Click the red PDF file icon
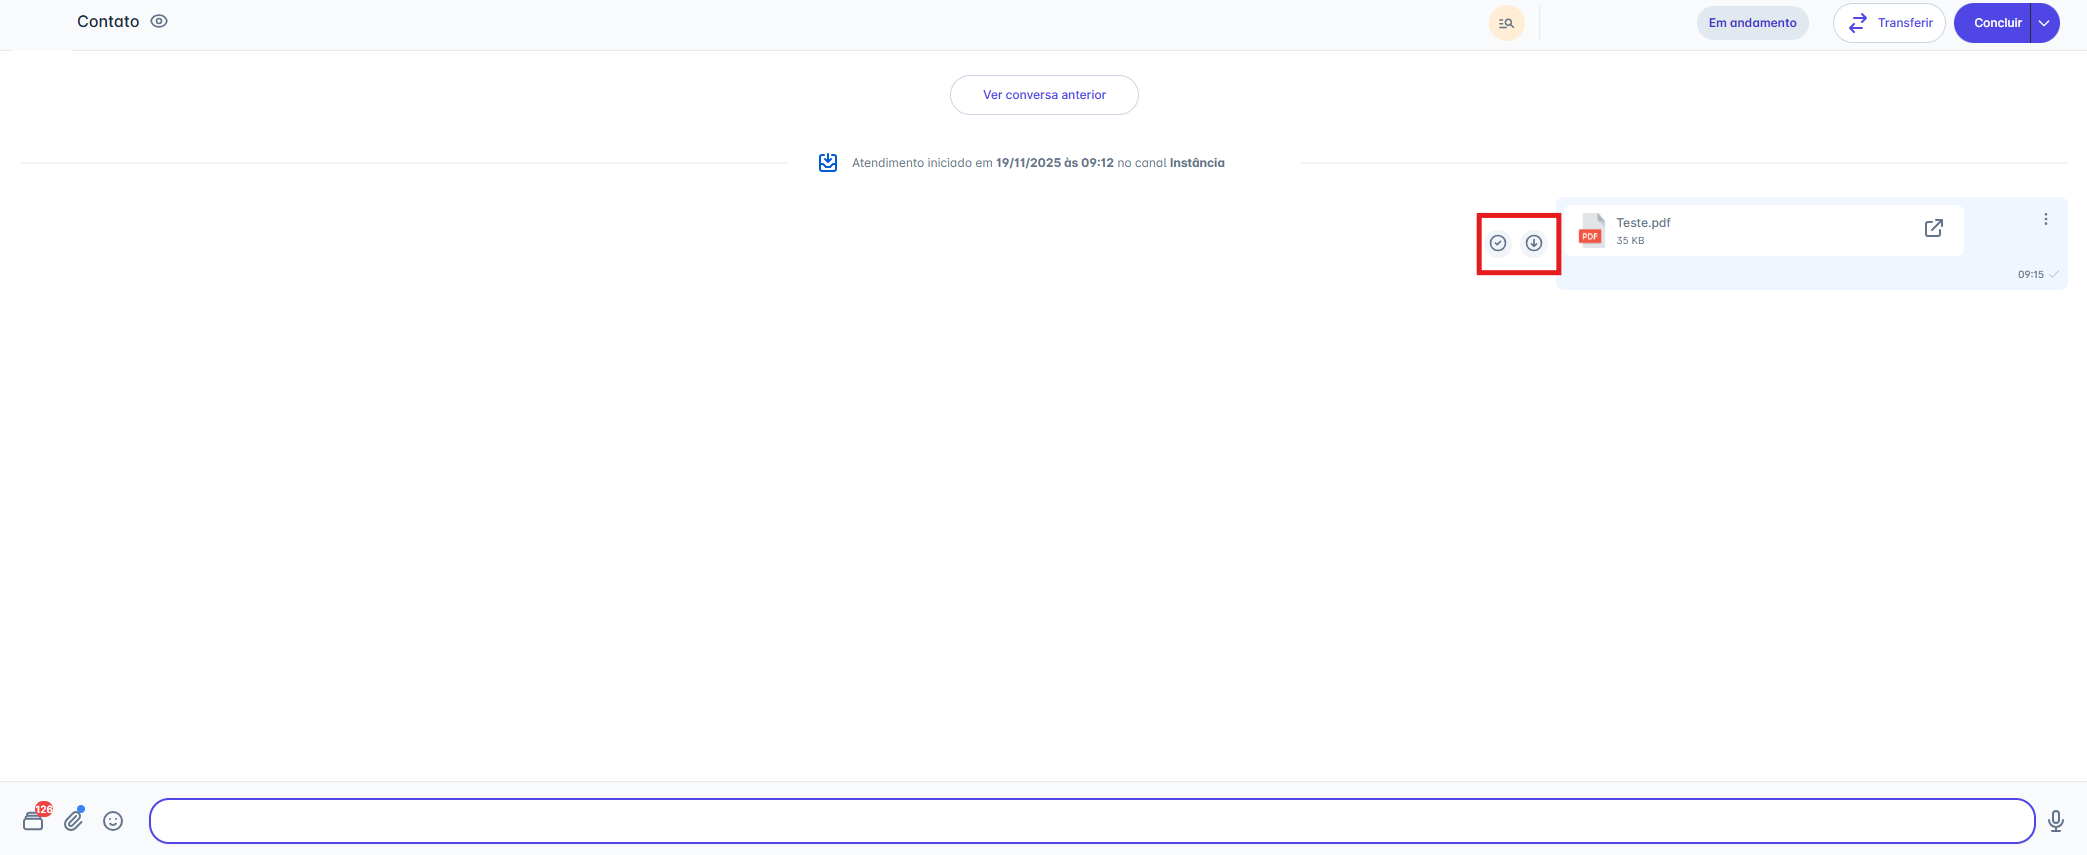The width and height of the screenshot is (2087, 855). coord(1591,231)
